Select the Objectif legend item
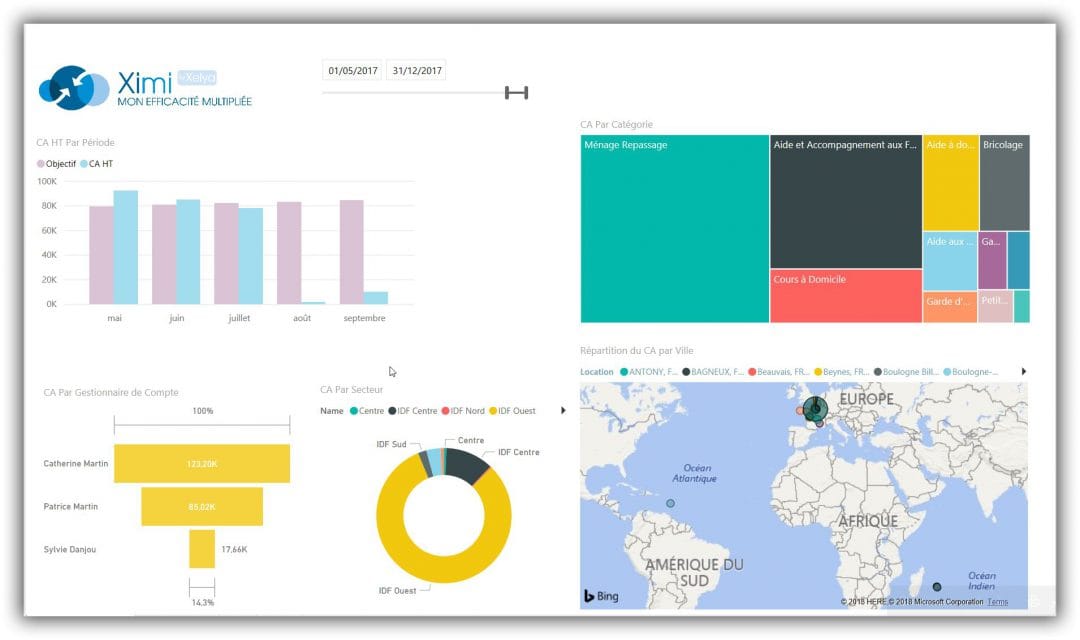This screenshot has height=640, width=1080. tap(56, 164)
